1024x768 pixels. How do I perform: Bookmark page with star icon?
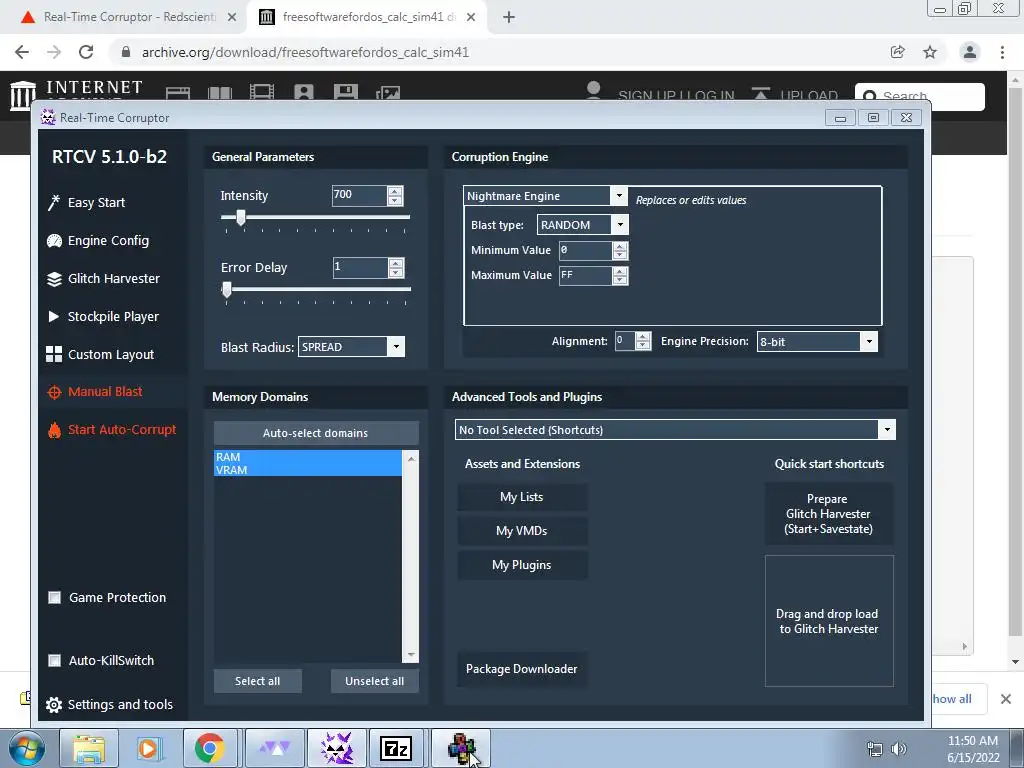[x=930, y=52]
